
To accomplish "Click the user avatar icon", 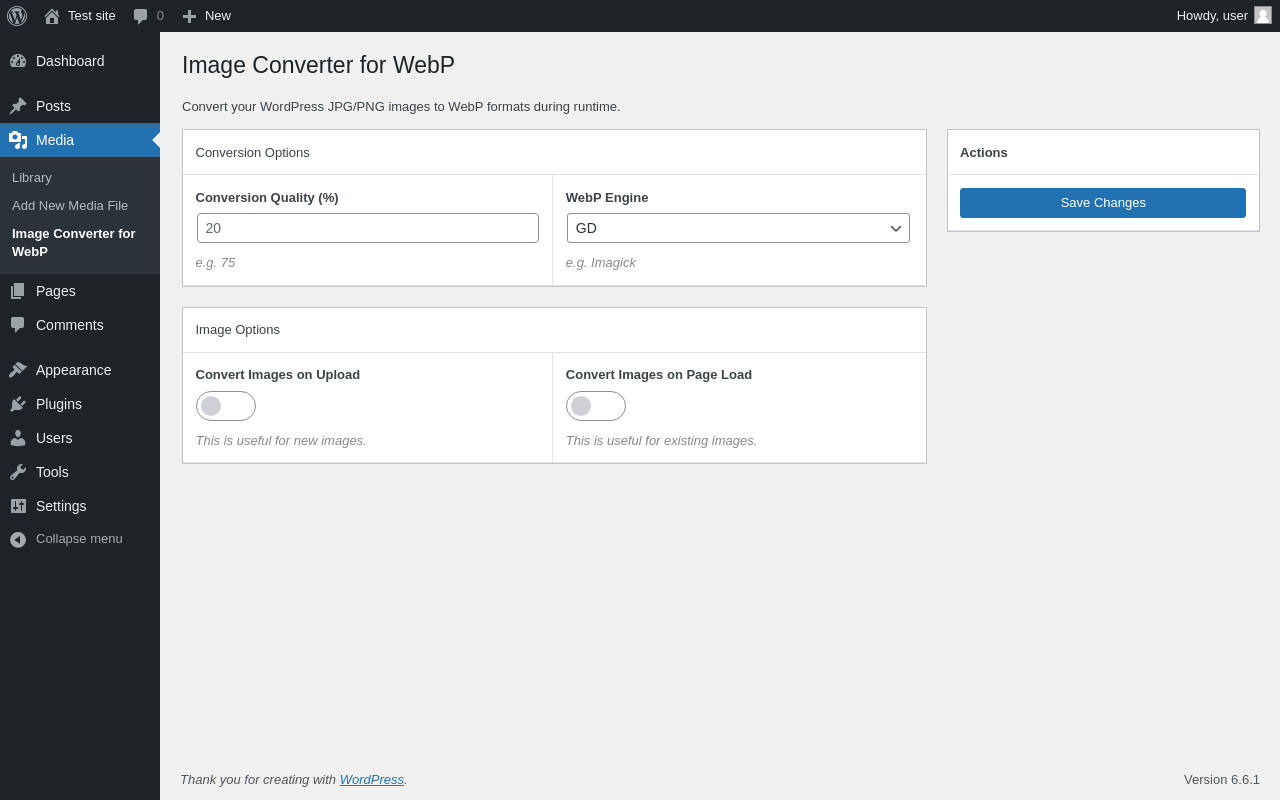I will 1263,15.
